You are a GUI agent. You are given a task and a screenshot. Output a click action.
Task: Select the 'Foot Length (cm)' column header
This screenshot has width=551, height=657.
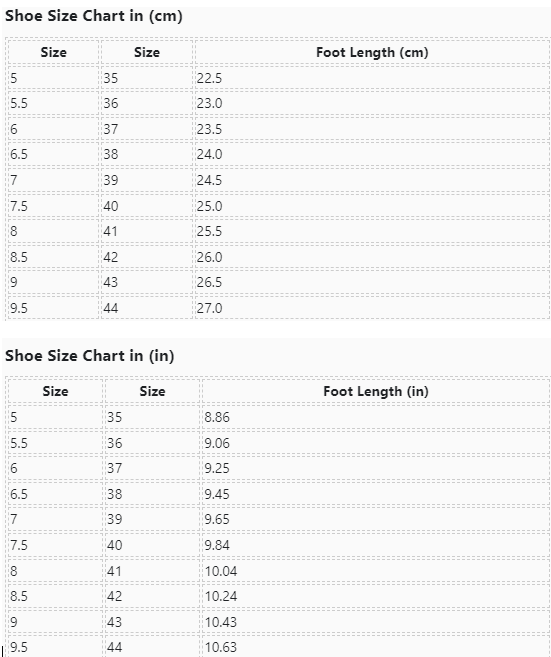click(x=372, y=52)
